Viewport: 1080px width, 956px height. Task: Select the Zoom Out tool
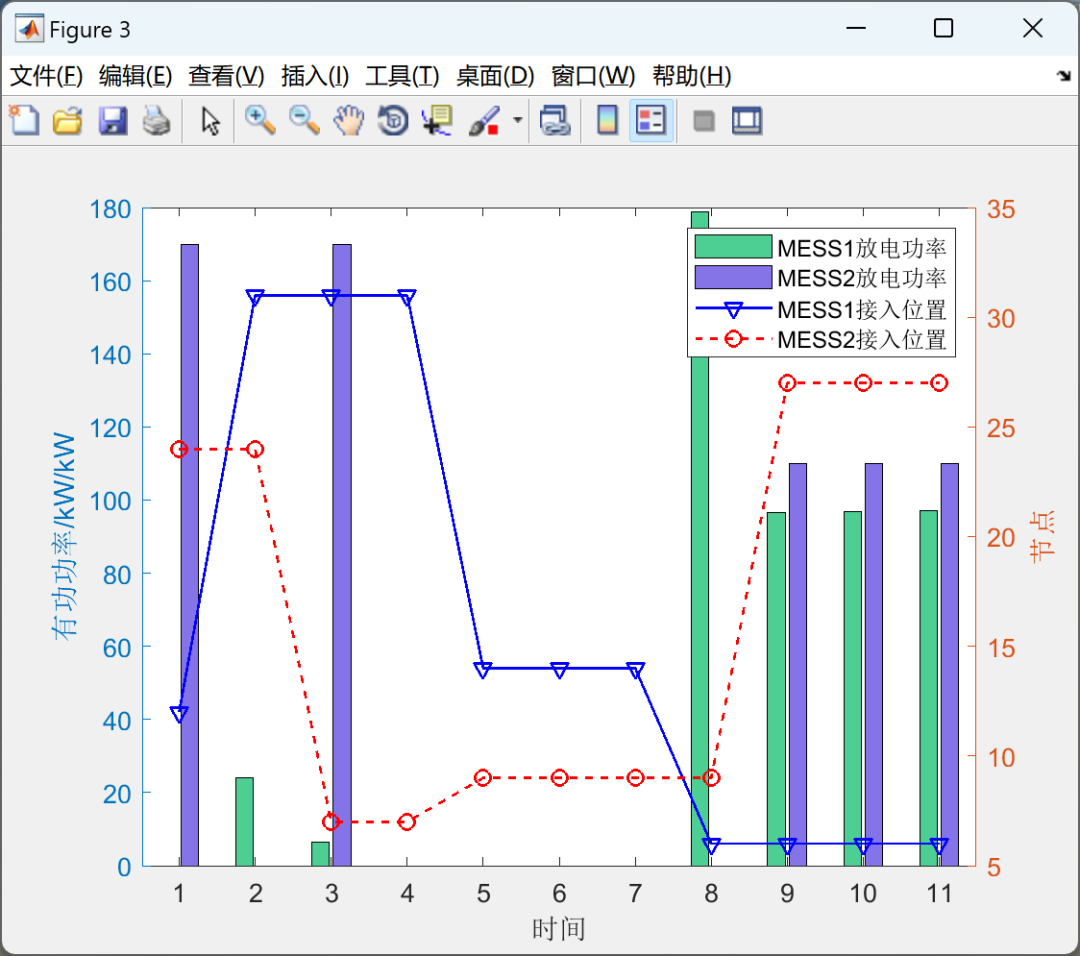click(x=304, y=121)
